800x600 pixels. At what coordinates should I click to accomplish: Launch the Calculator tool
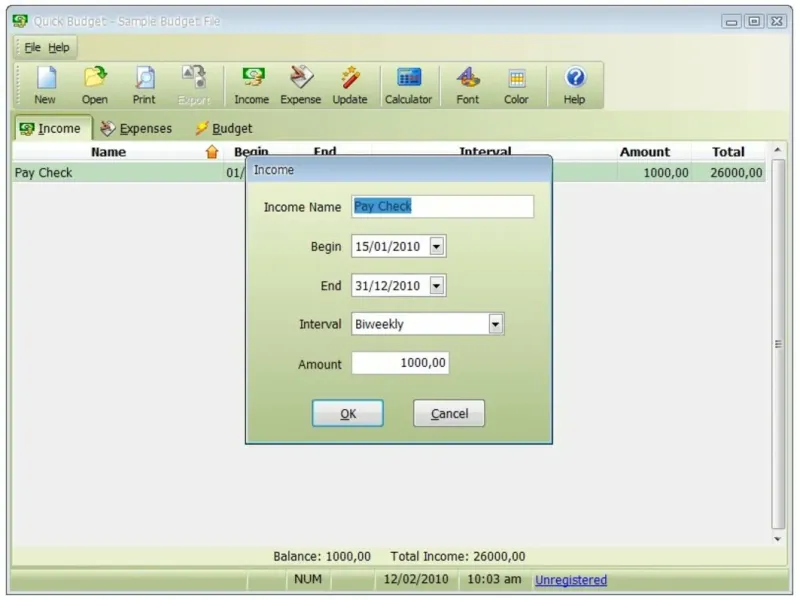(408, 86)
